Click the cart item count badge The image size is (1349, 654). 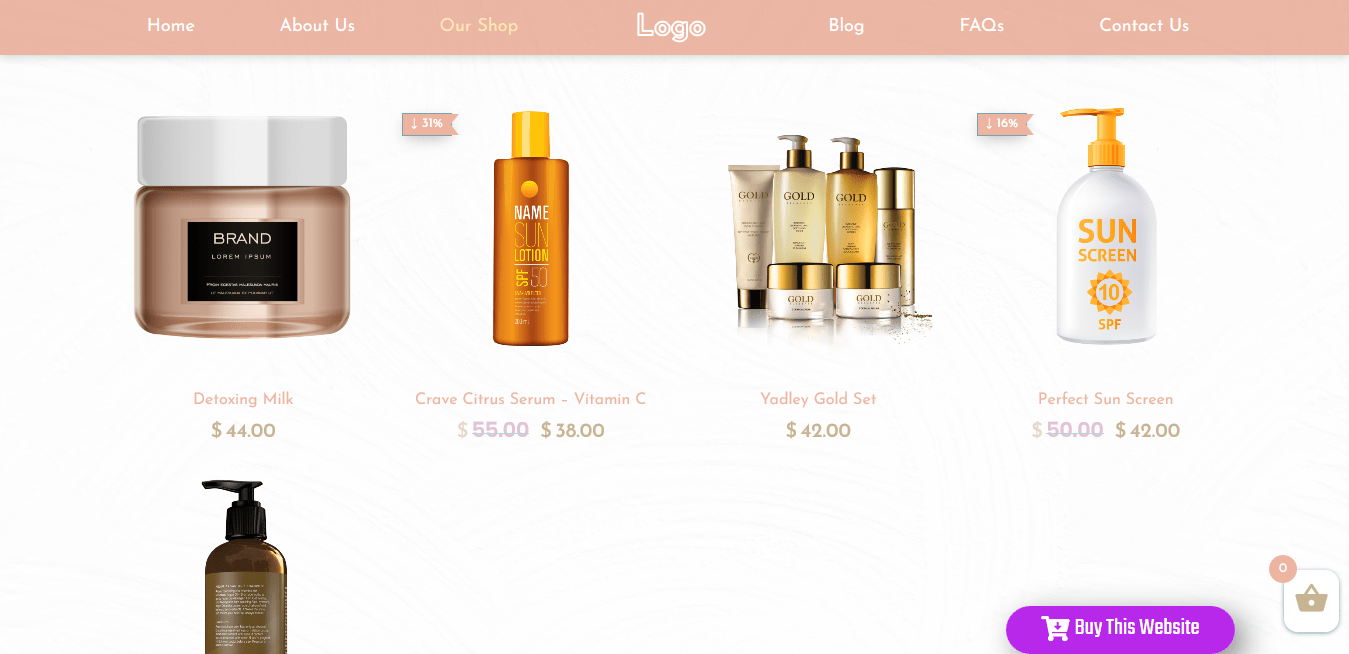click(x=1283, y=569)
